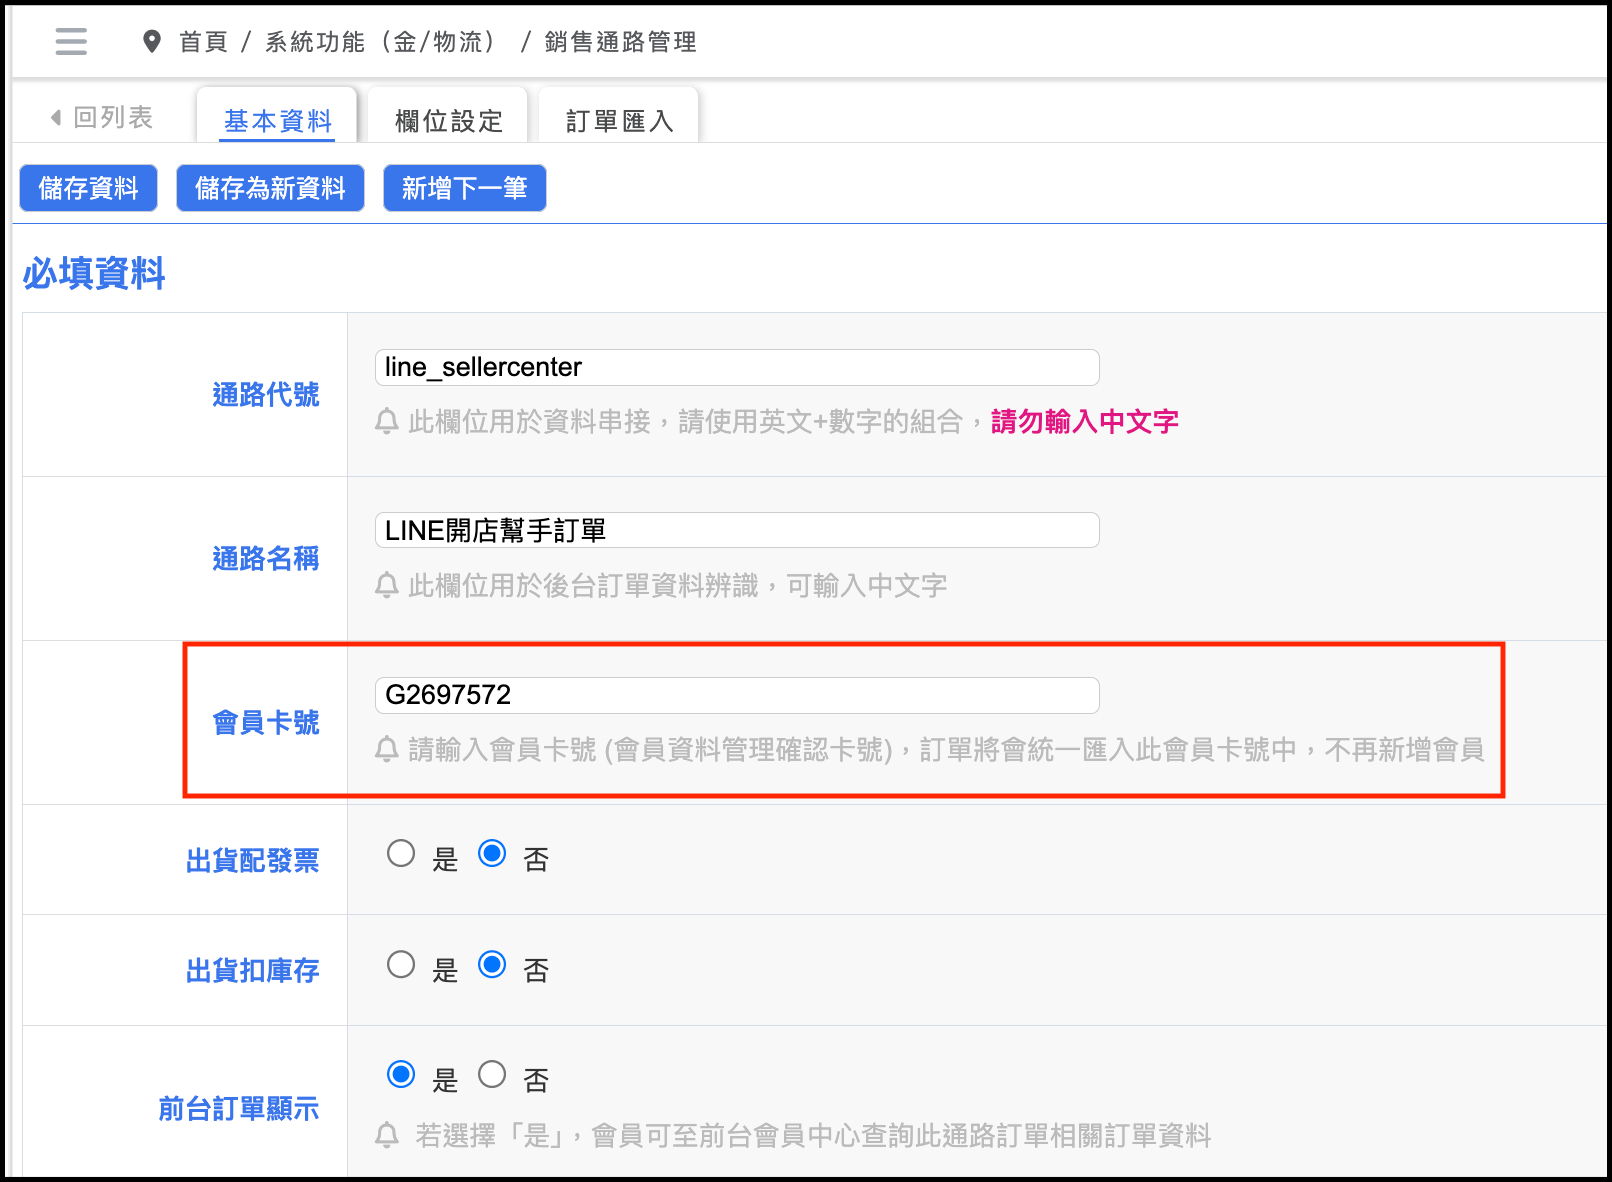Viewport: 1612px width, 1182px height.
Task: Click the location pin icon in breadcrumb
Action: point(152,42)
